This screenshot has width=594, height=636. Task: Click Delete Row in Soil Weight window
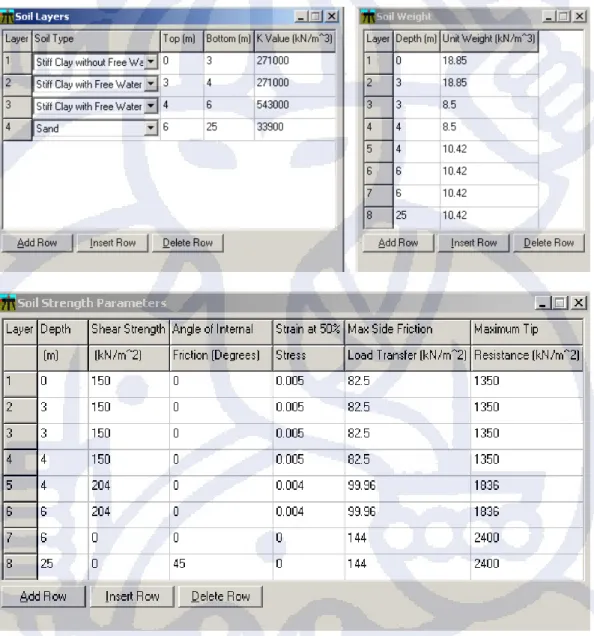[x=549, y=243]
